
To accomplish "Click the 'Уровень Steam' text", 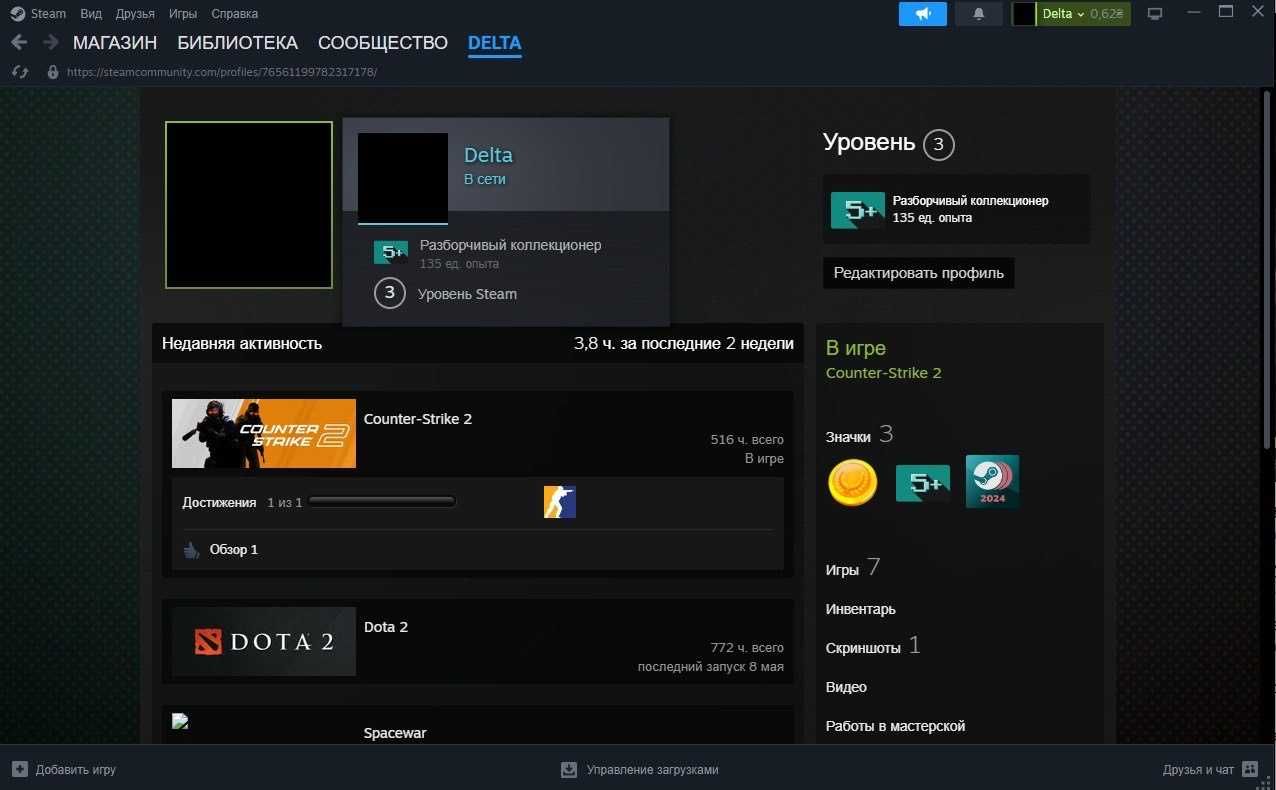I will 467,294.
